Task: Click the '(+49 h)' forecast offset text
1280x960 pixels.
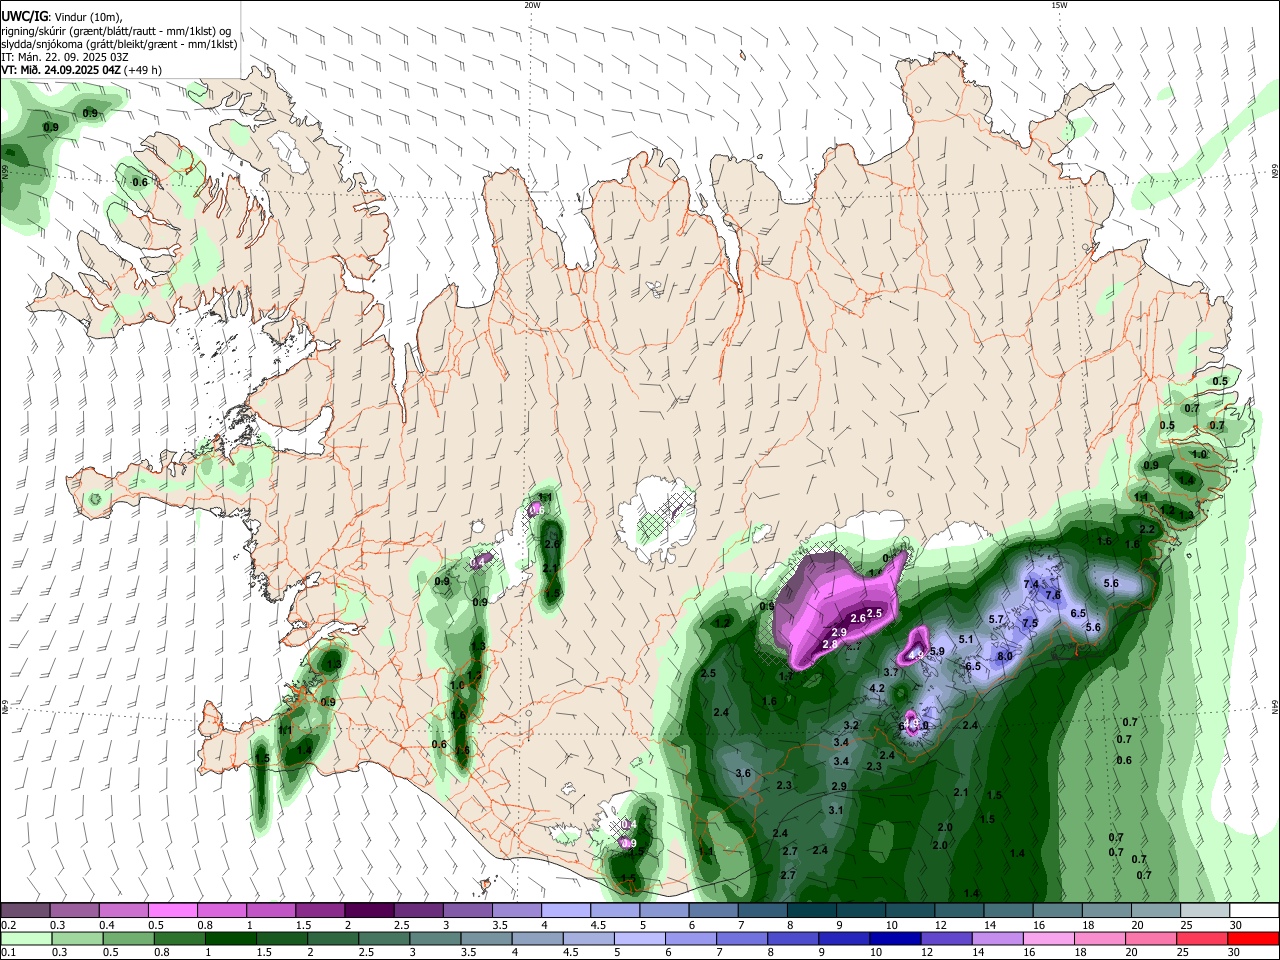Action: tap(144, 70)
